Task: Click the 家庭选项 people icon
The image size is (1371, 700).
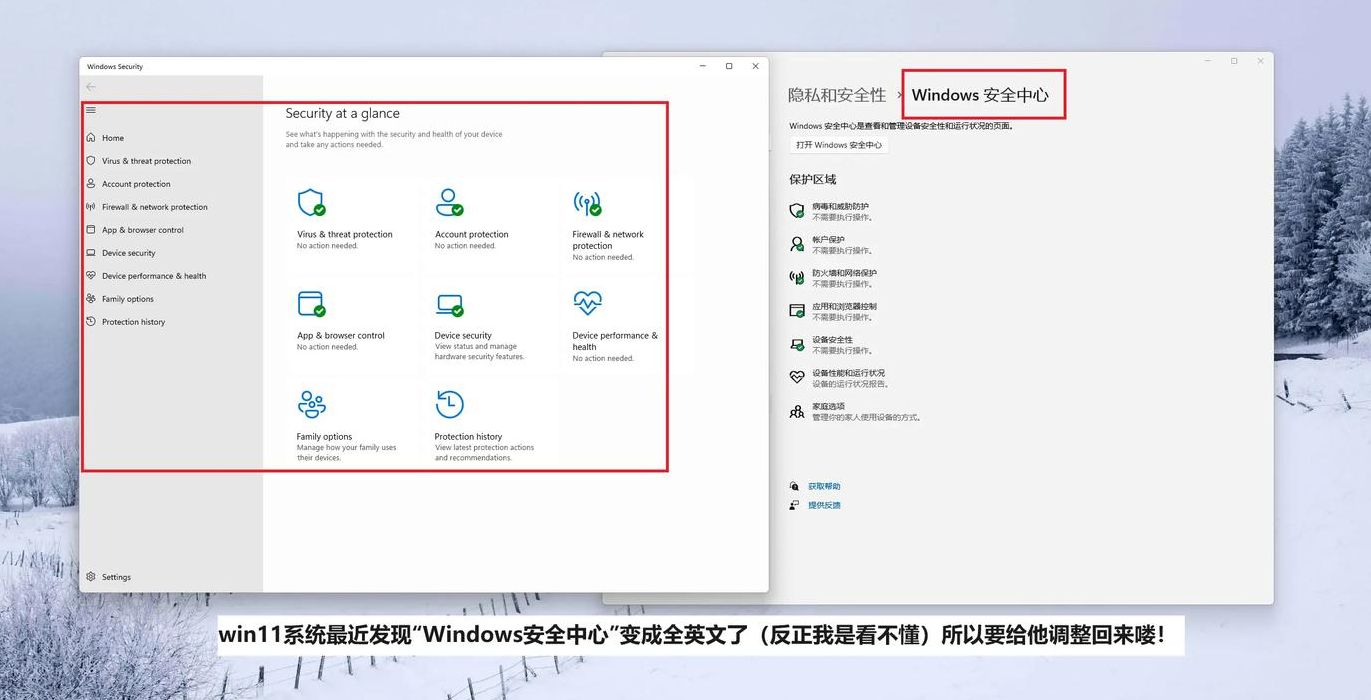Action: pyautogui.click(x=797, y=411)
